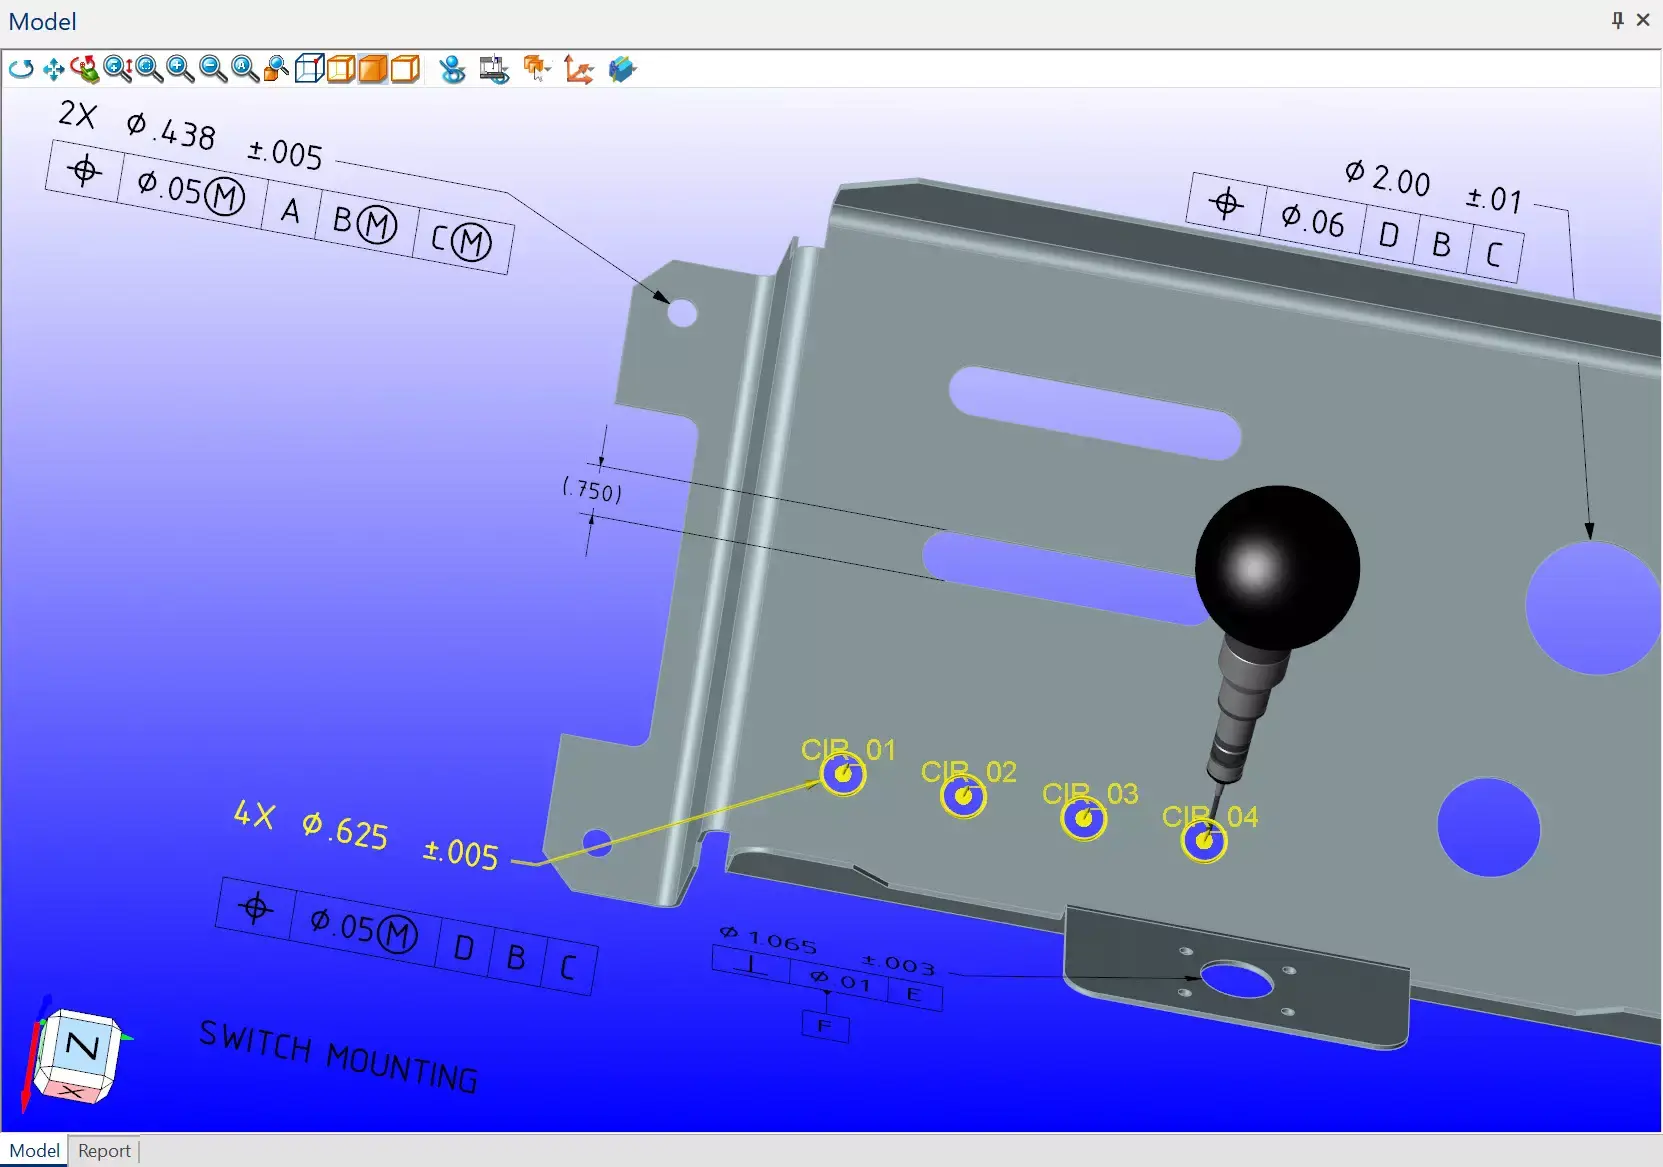Switch to the Report tab
This screenshot has width=1663, height=1167.
[x=104, y=1151]
